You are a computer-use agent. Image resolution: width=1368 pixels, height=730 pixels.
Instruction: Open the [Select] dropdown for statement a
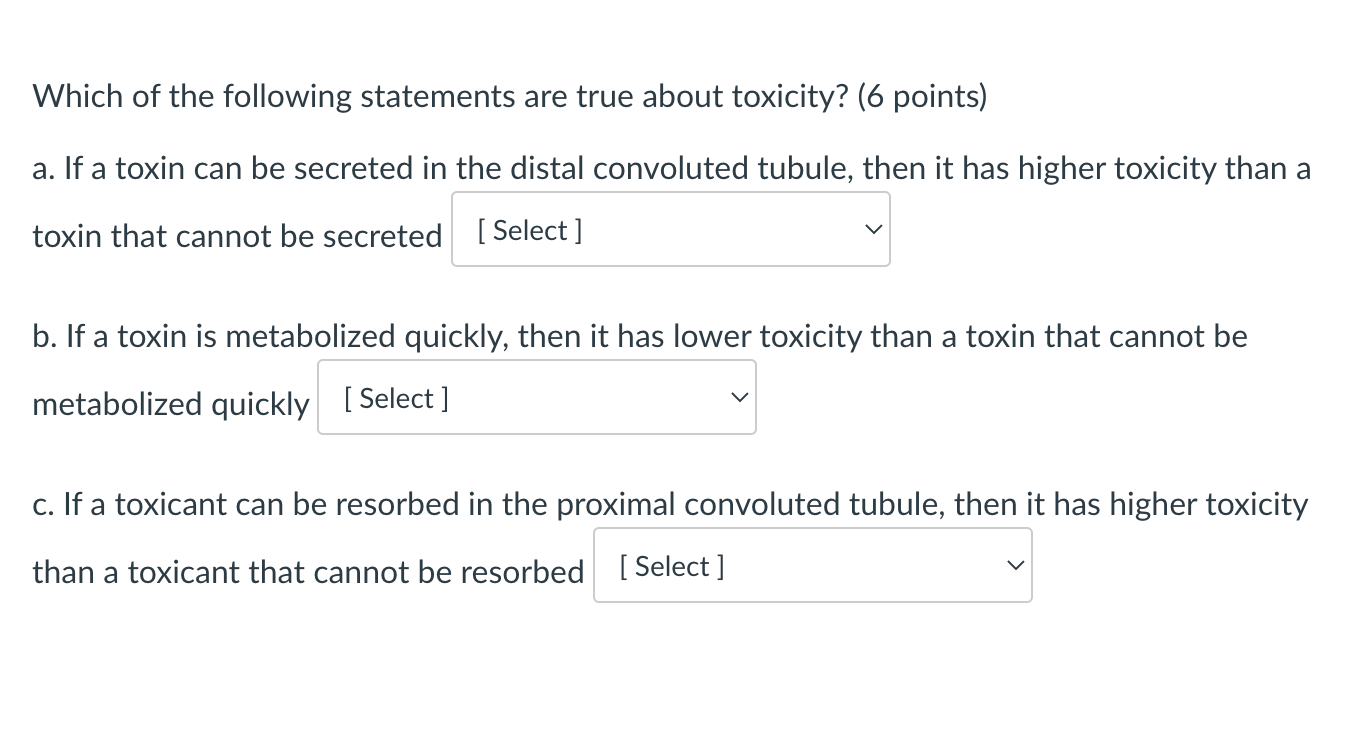coord(670,229)
